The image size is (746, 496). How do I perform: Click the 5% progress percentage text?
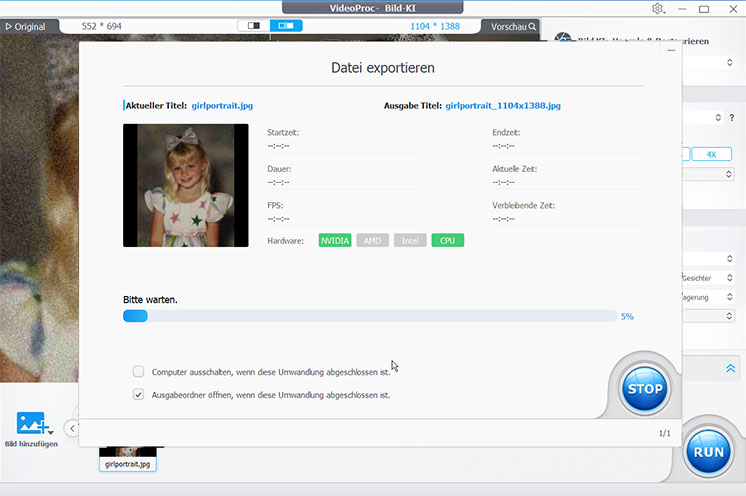tap(627, 316)
